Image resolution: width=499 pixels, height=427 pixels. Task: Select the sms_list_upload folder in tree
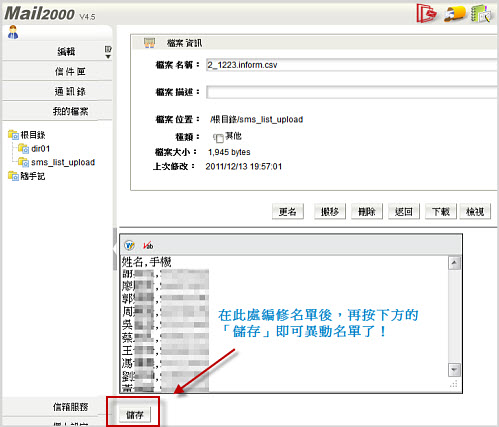63,162
